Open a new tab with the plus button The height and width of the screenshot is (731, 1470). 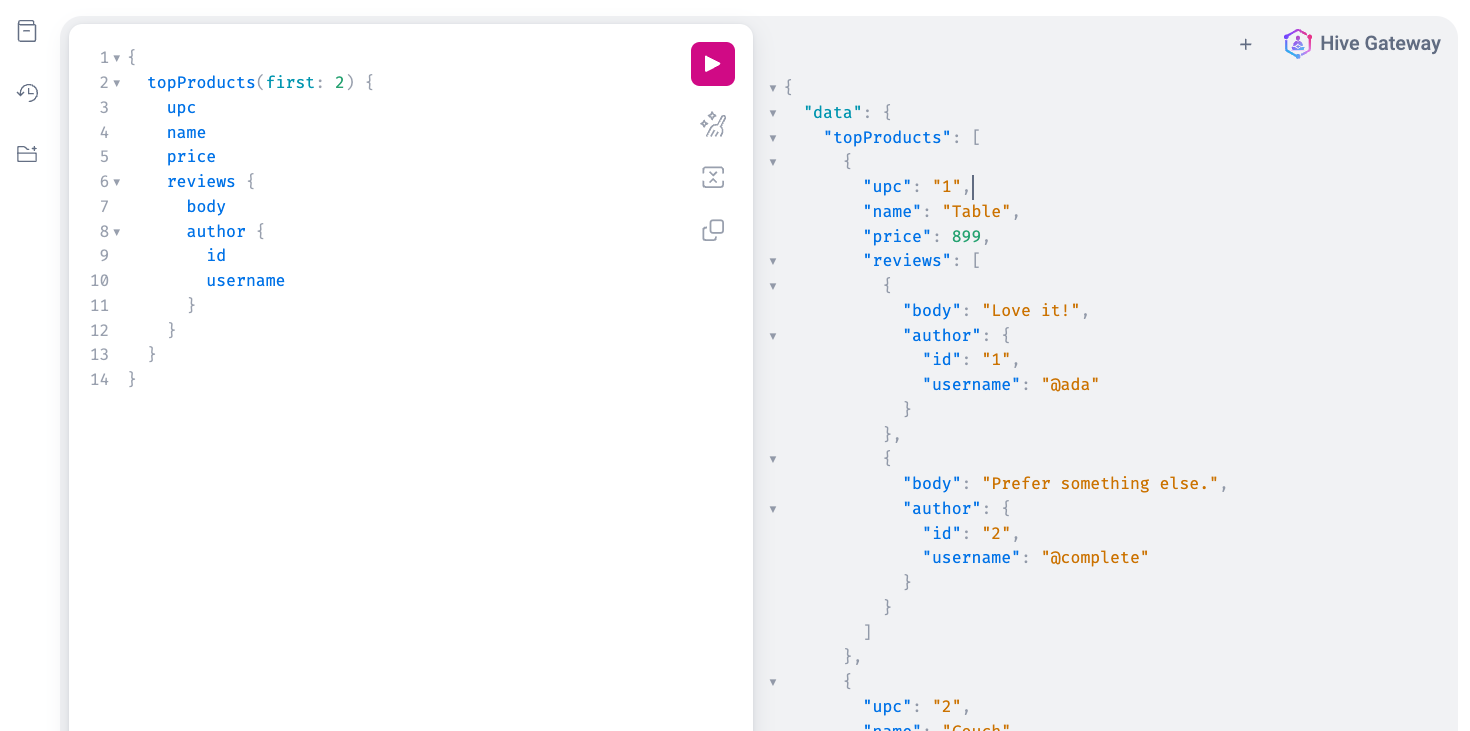point(1245,44)
